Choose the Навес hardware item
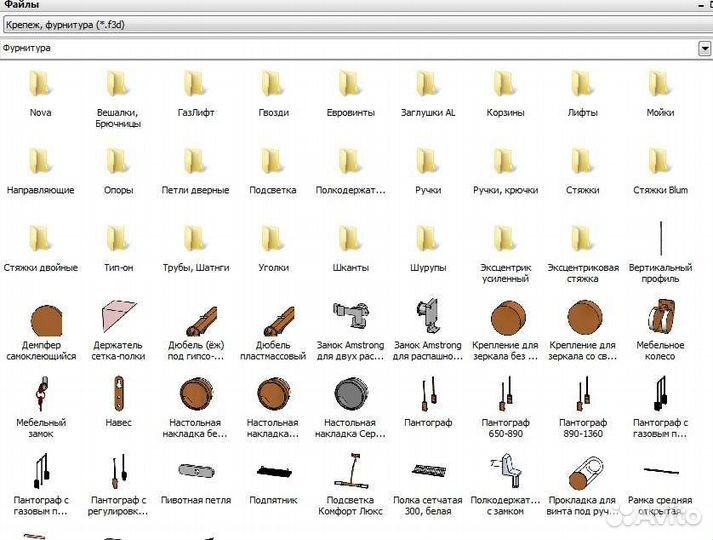The height and width of the screenshot is (540, 713). pyautogui.click(x=118, y=396)
